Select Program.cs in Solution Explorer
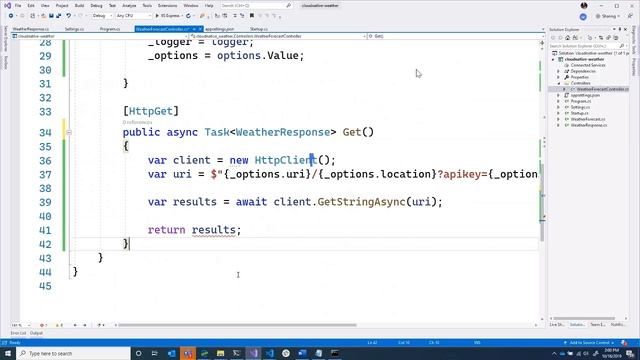 580,101
